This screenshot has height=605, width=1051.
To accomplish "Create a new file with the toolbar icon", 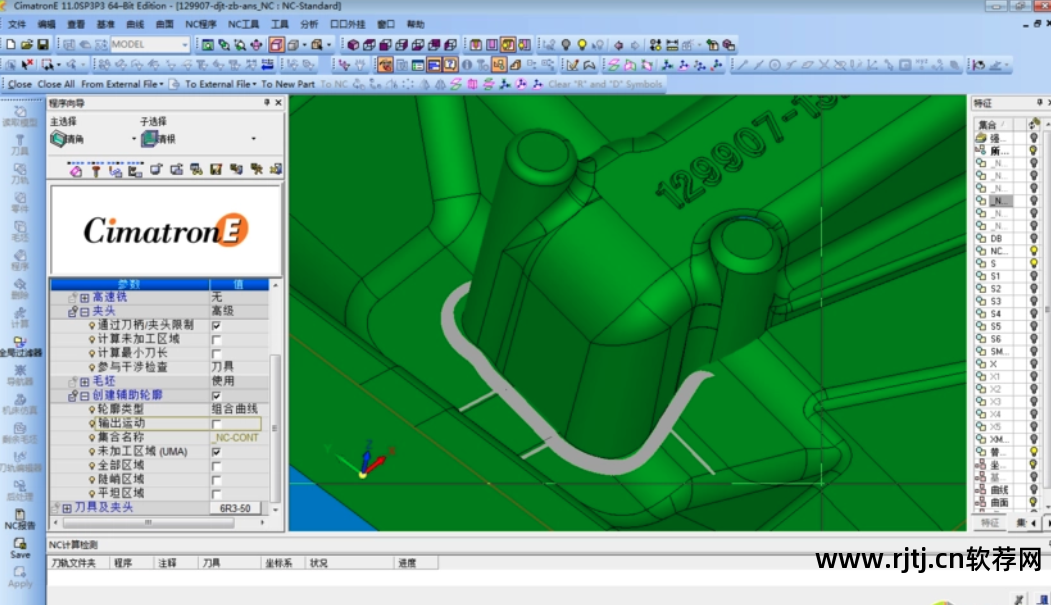I will (x=11, y=44).
